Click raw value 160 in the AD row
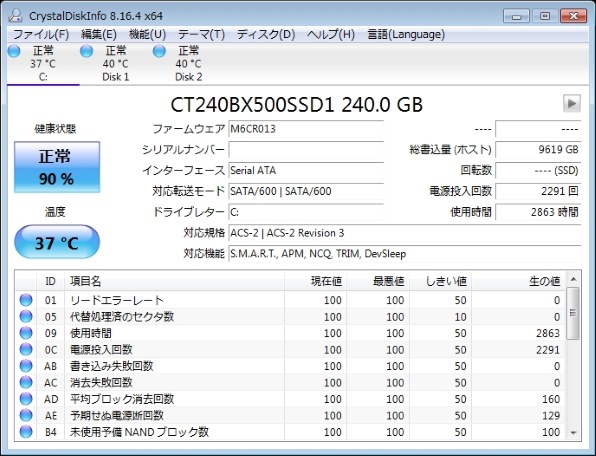 point(551,399)
